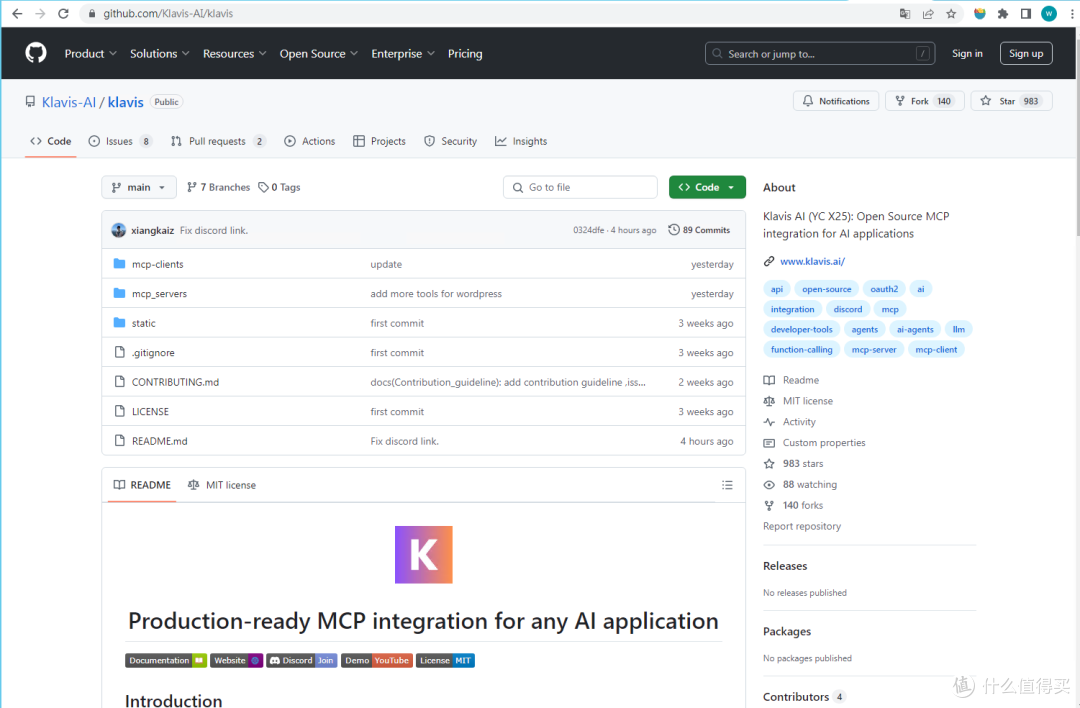Switch to the Actions tab
The width and height of the screenshot is (1080, 708).
pos(309,141)
